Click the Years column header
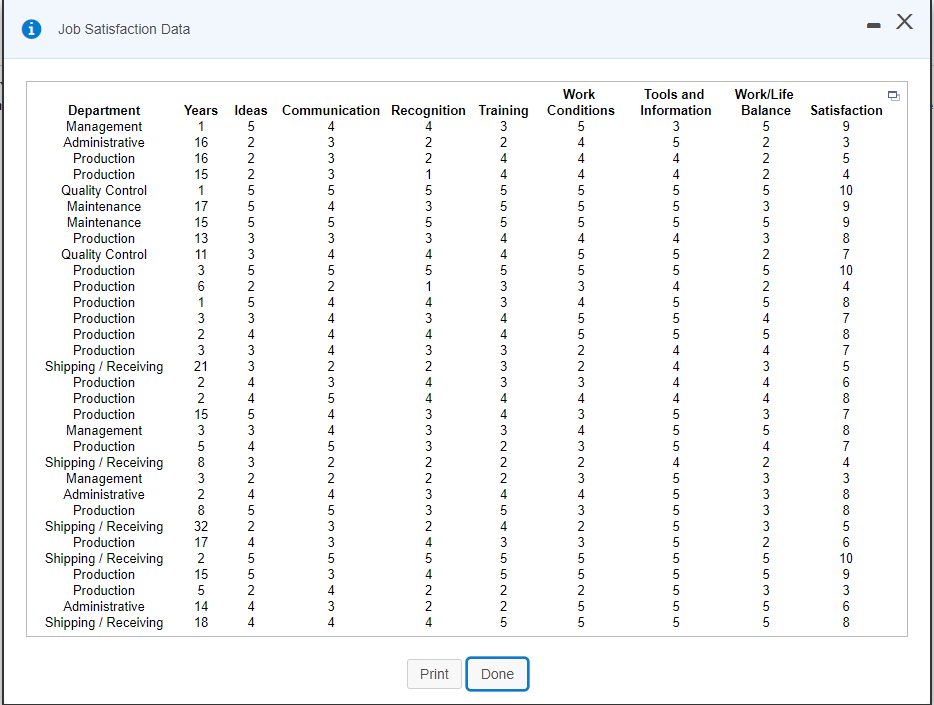 [x=200, y=110]
